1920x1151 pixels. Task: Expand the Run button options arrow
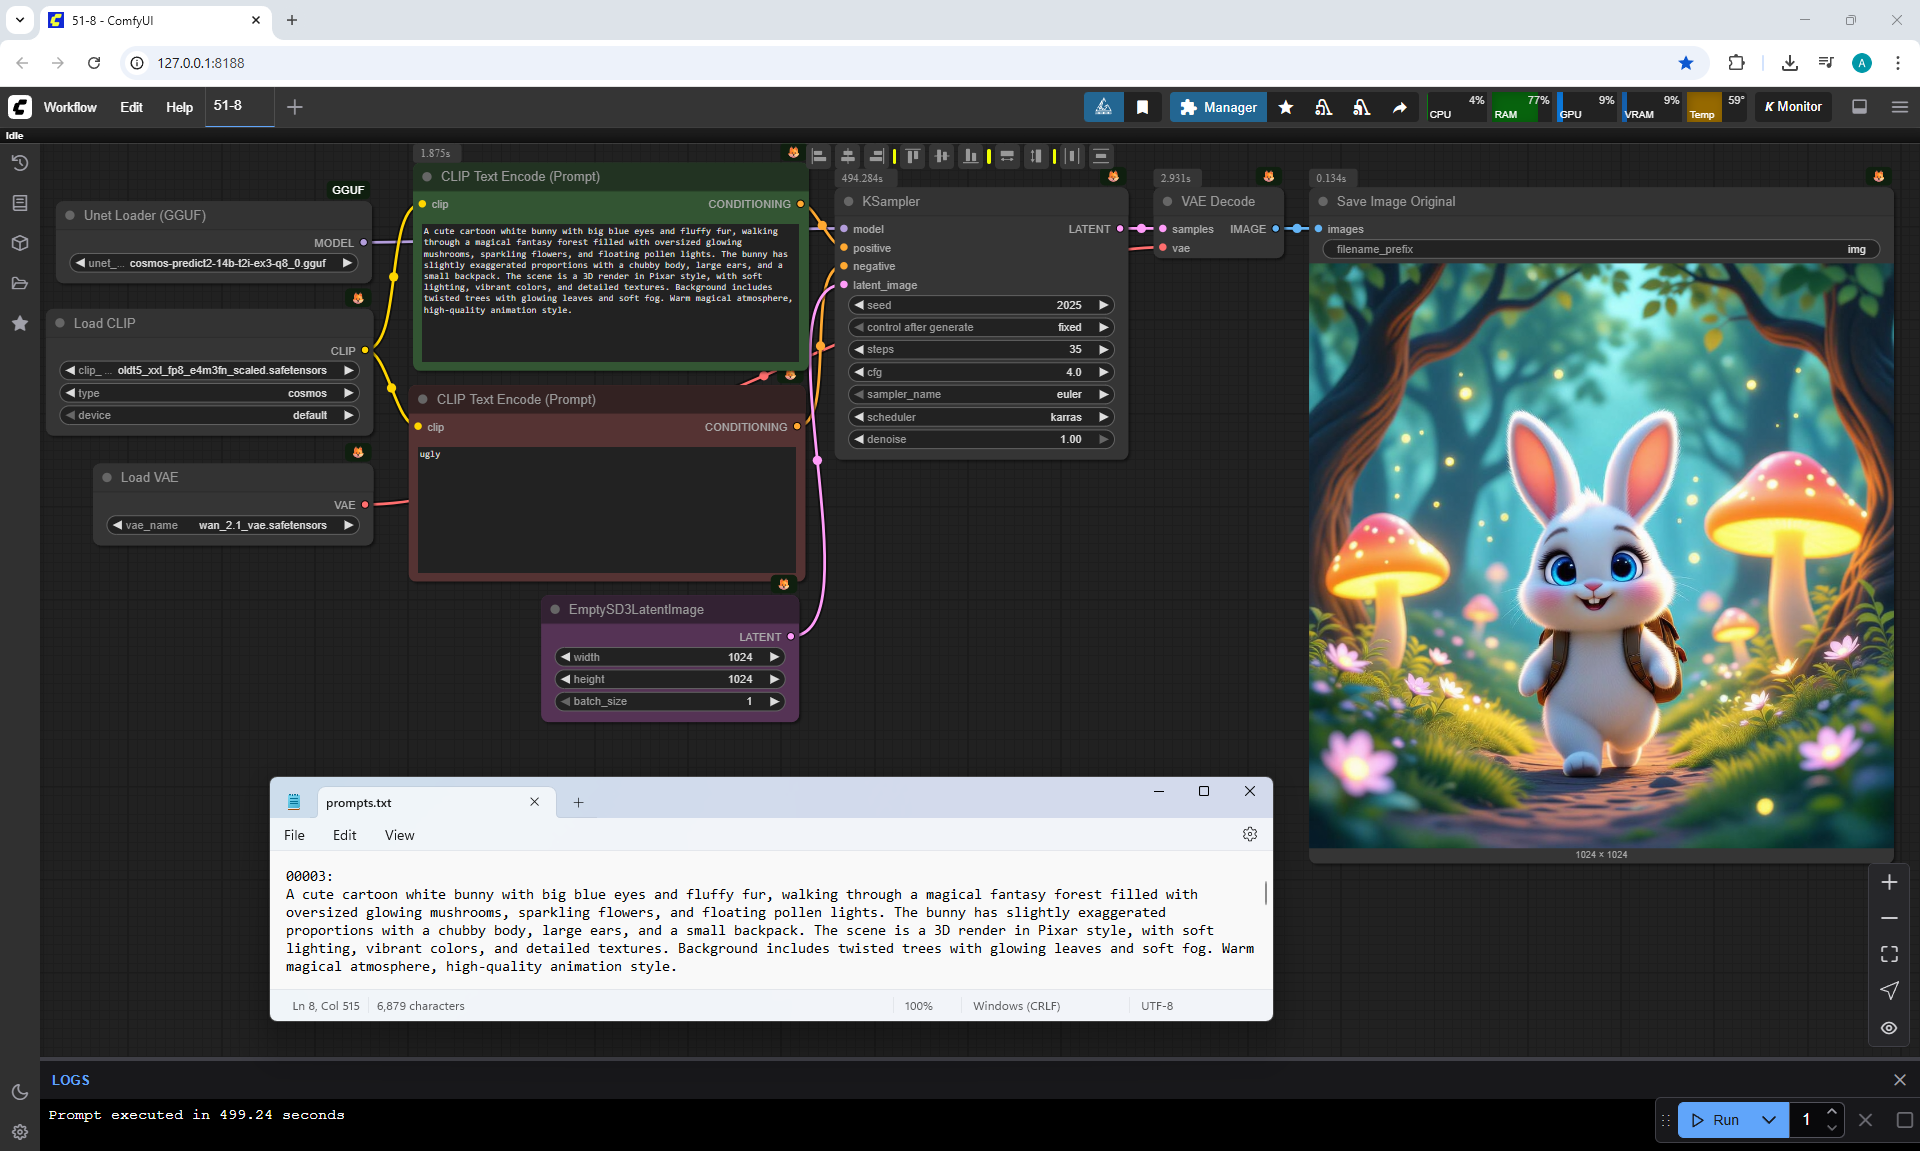point(1769,1120)
